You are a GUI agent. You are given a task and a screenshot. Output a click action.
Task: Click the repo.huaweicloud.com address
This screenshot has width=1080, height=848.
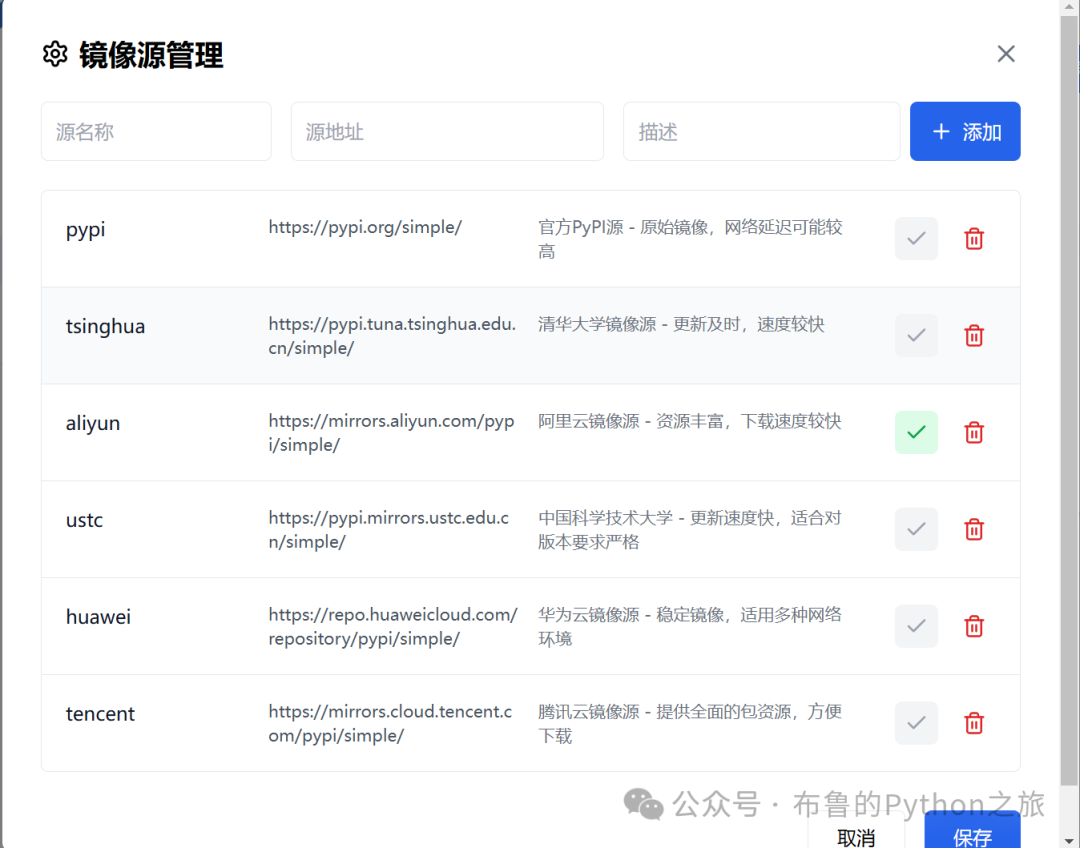pos(393,626)
